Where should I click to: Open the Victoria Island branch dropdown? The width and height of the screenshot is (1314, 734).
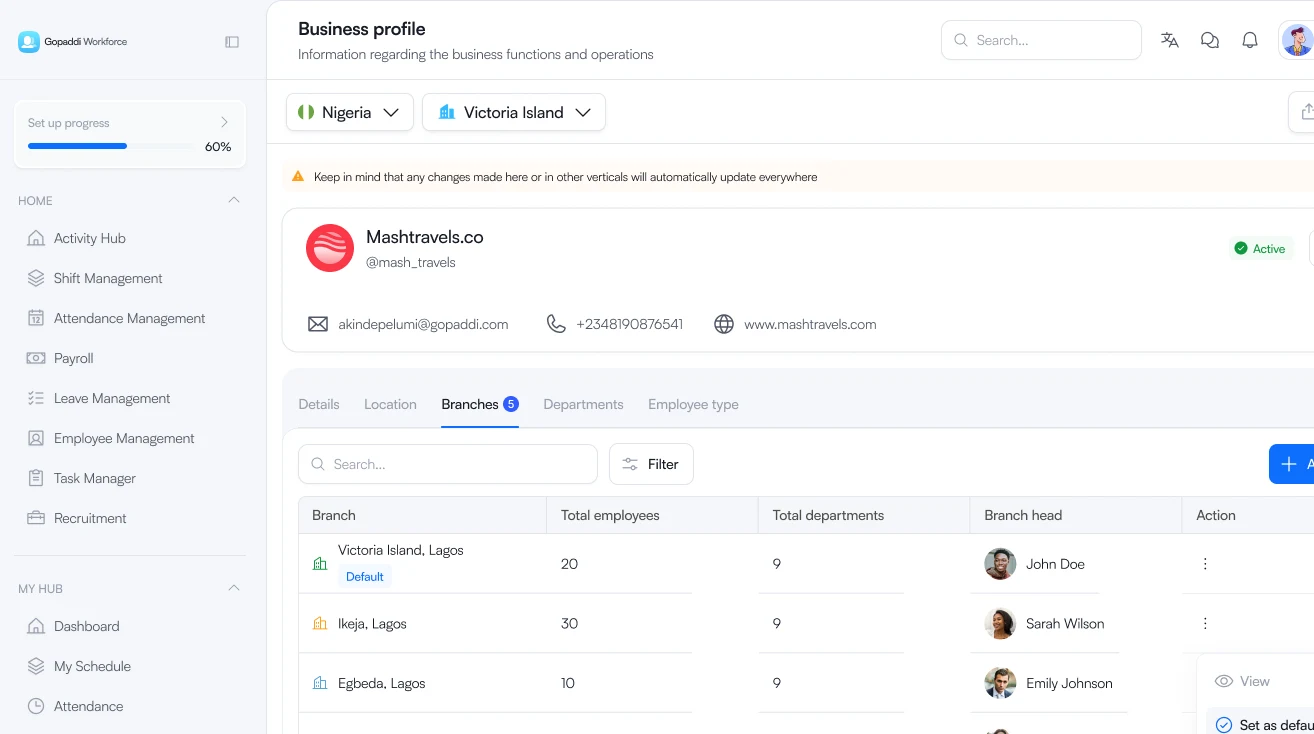tap(514, 112)
